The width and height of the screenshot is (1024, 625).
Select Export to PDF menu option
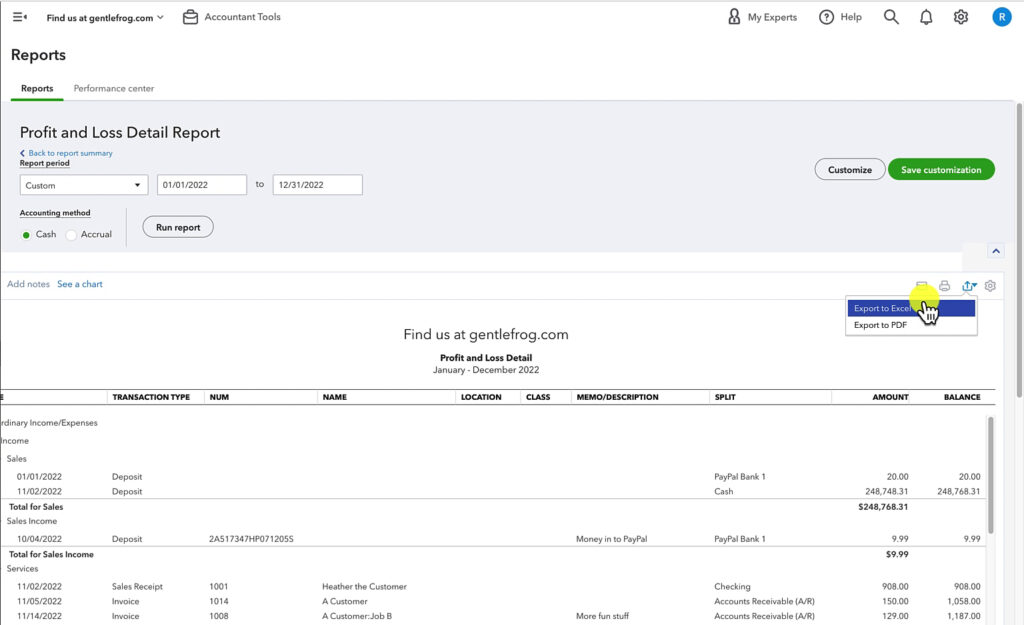pyautogui.click(x=881, y=324)
